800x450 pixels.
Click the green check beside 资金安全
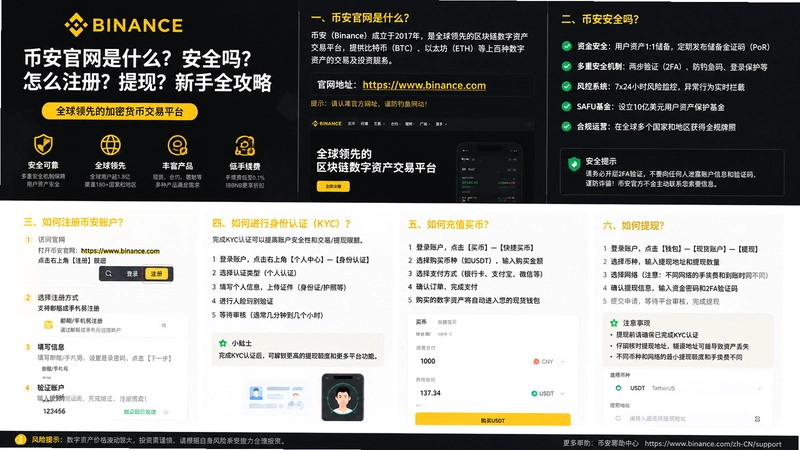(566, 46)
